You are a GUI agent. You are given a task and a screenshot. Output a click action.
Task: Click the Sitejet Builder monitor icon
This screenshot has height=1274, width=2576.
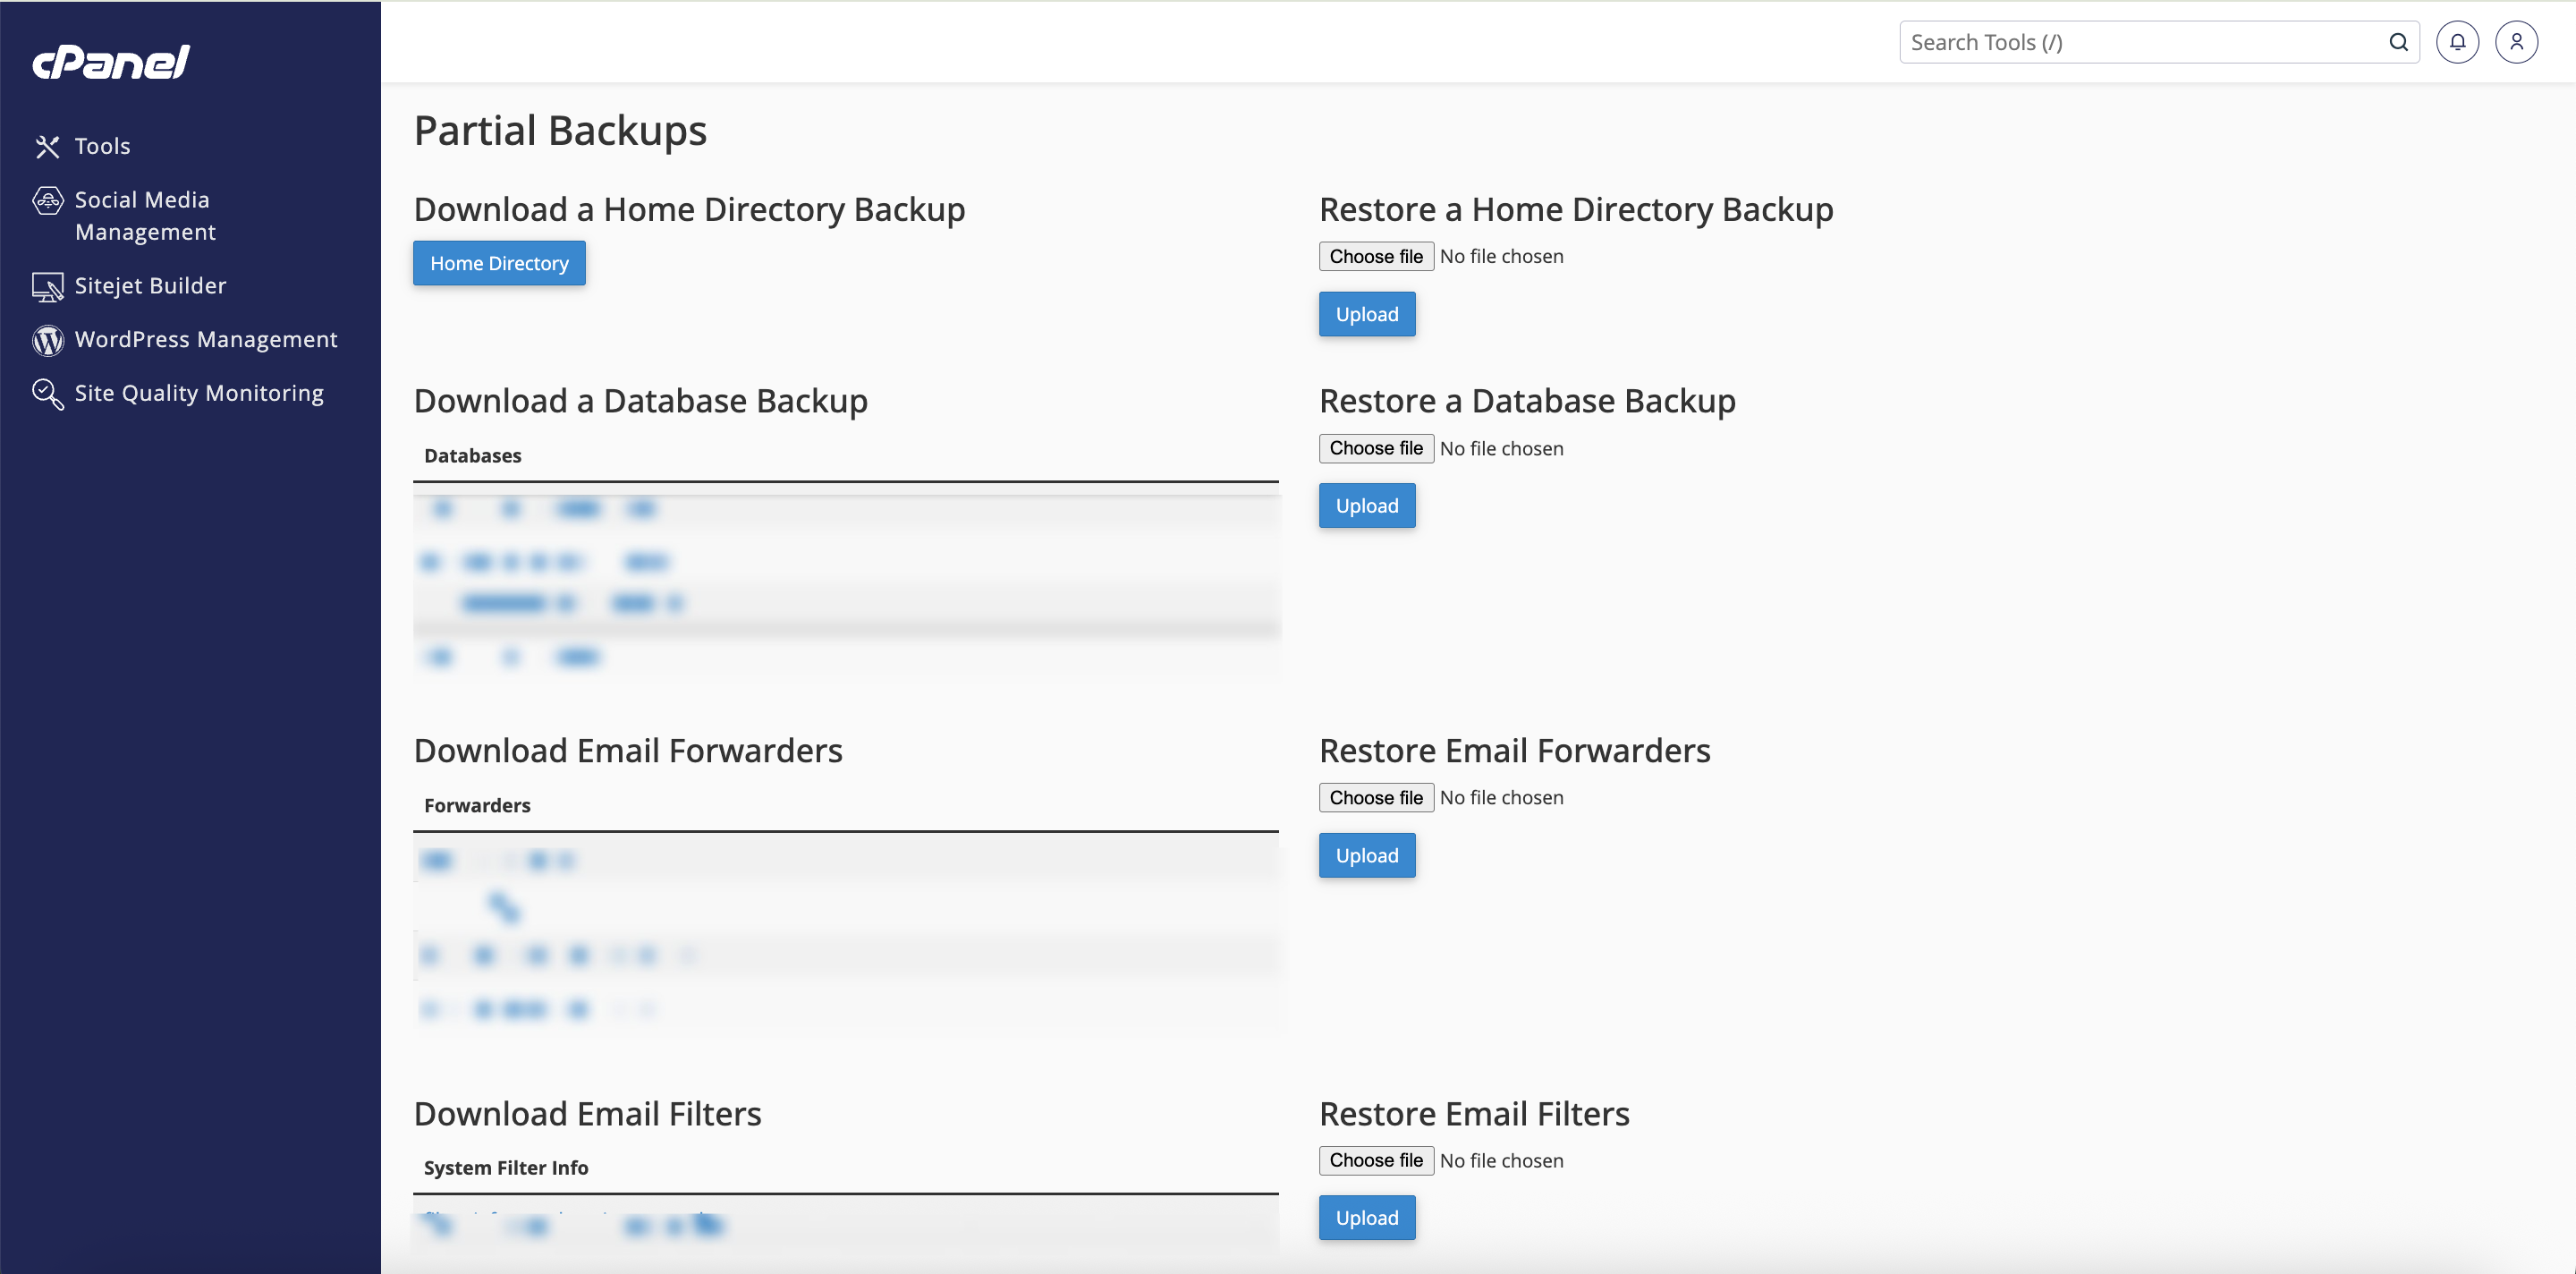click(x=47, y=286)
